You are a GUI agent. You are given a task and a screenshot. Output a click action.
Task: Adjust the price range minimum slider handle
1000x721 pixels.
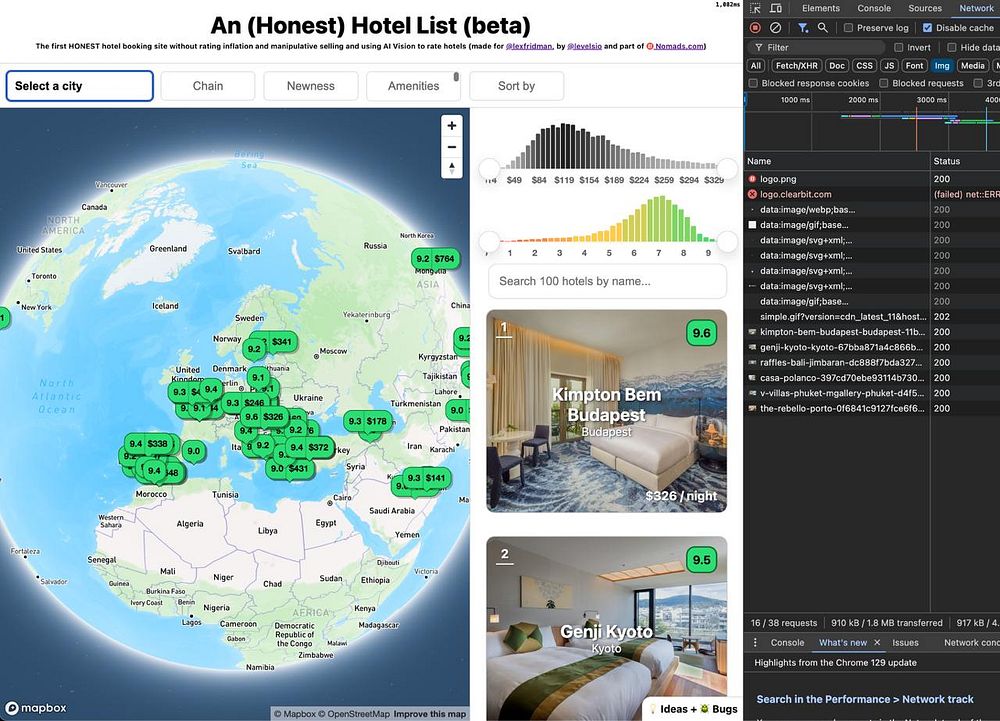point(489,169)
